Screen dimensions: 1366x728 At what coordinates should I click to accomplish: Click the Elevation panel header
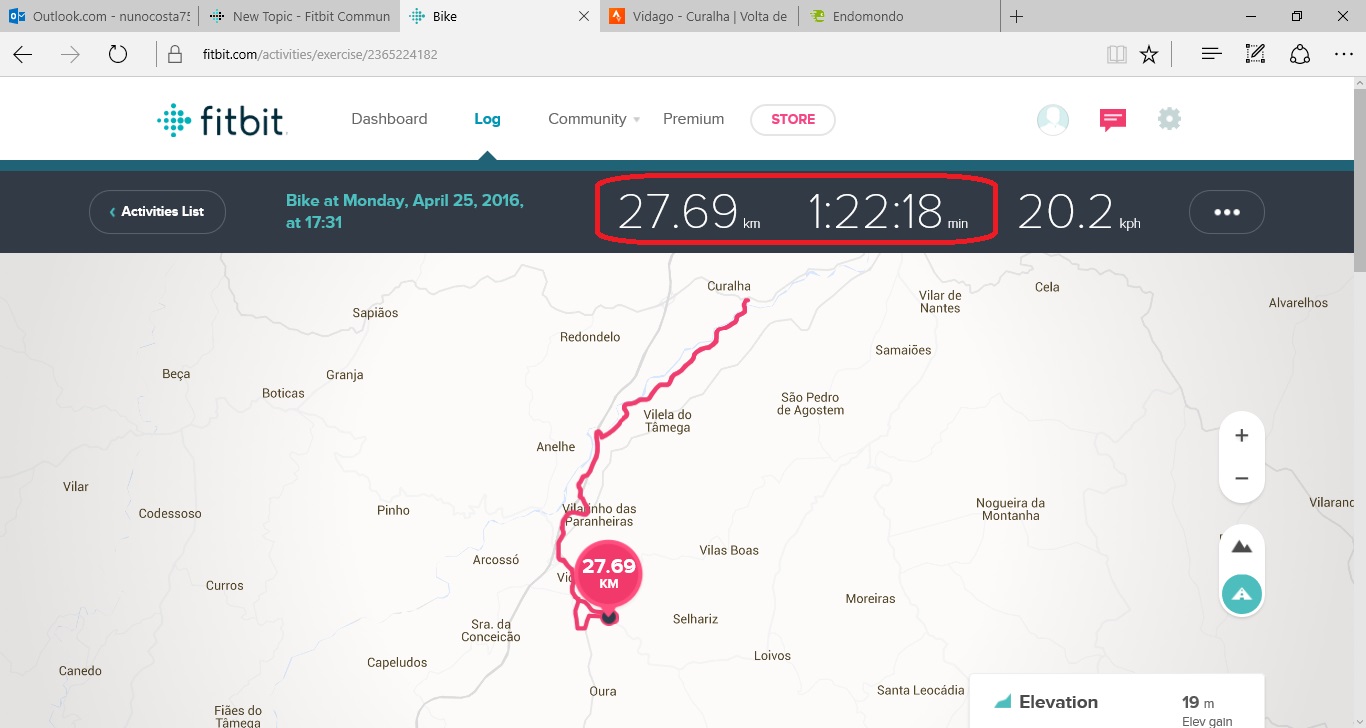point(1058,702)
